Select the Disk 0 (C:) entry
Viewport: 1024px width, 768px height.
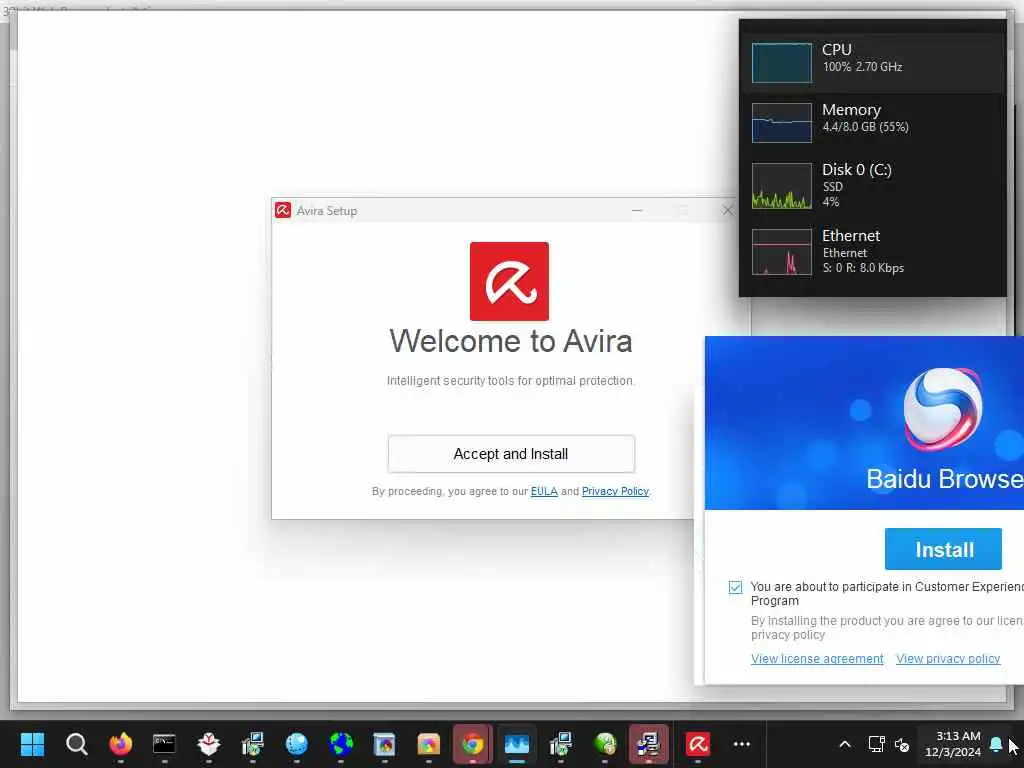pos(873,185)
